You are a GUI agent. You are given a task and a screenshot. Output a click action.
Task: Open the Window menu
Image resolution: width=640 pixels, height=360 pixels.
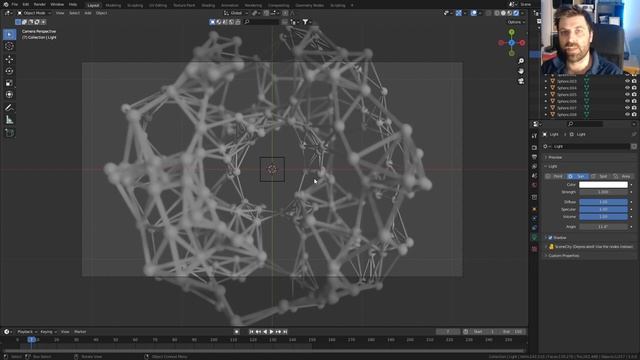coord(57,4)
